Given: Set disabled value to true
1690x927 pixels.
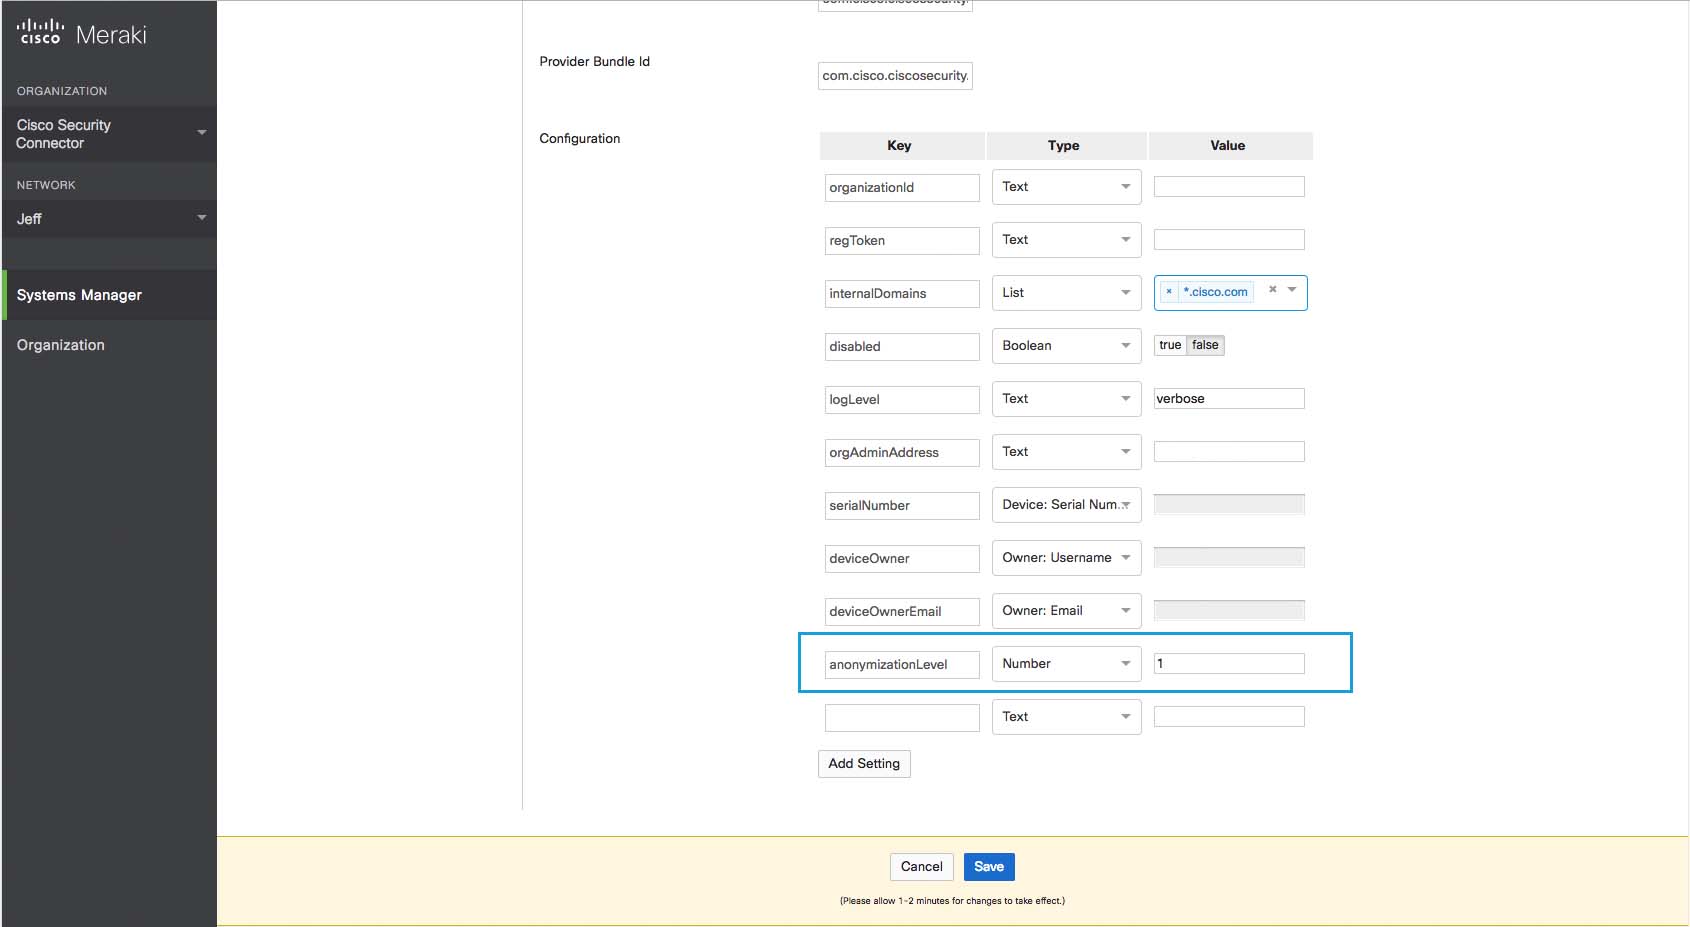Looking at the screenshot, I should click(1170, 345).
